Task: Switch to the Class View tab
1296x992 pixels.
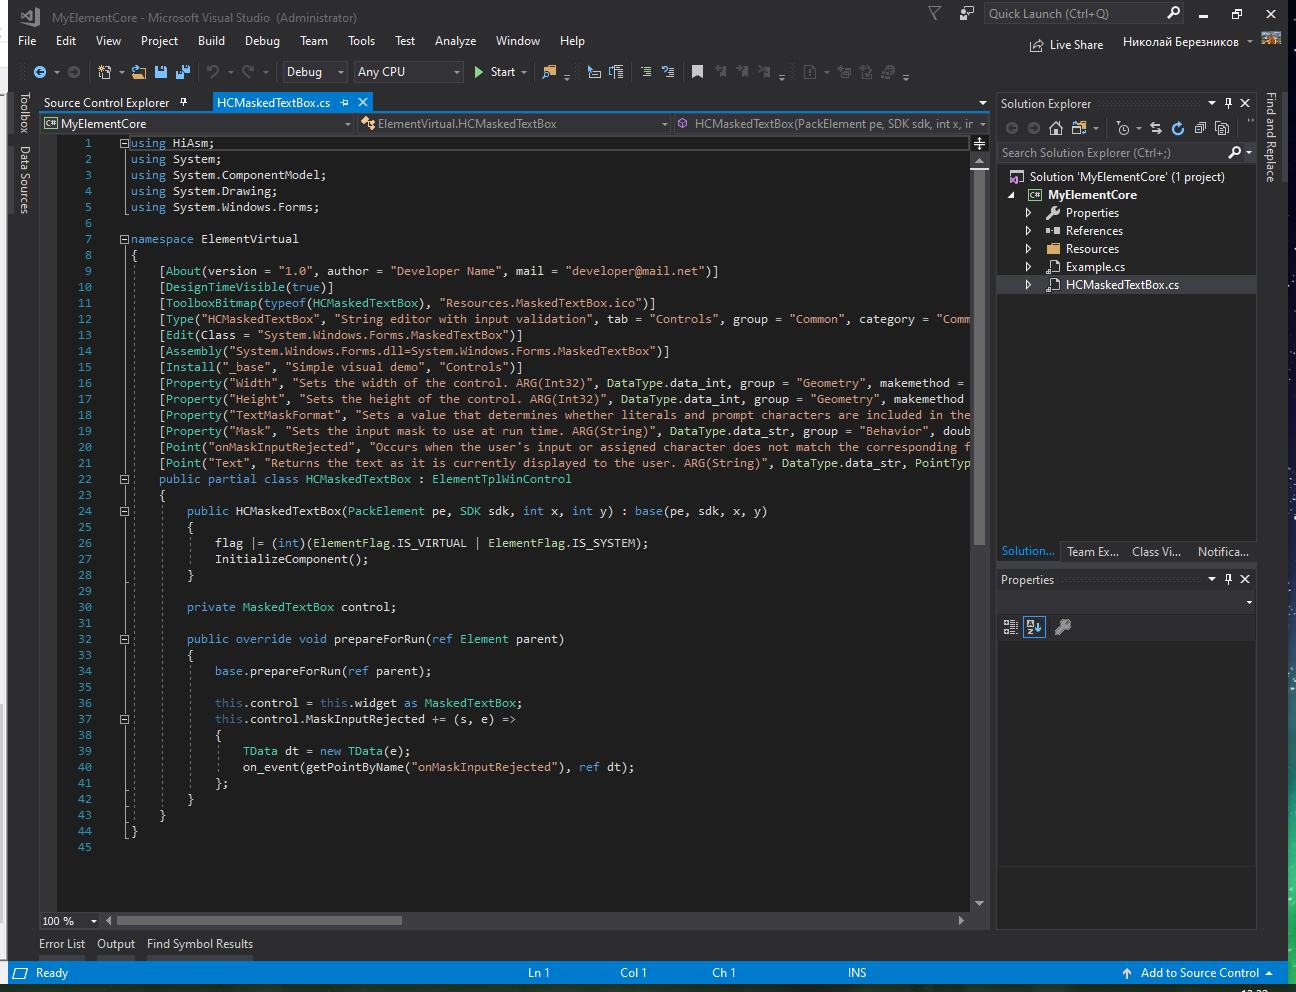Action: point(1156,552)
